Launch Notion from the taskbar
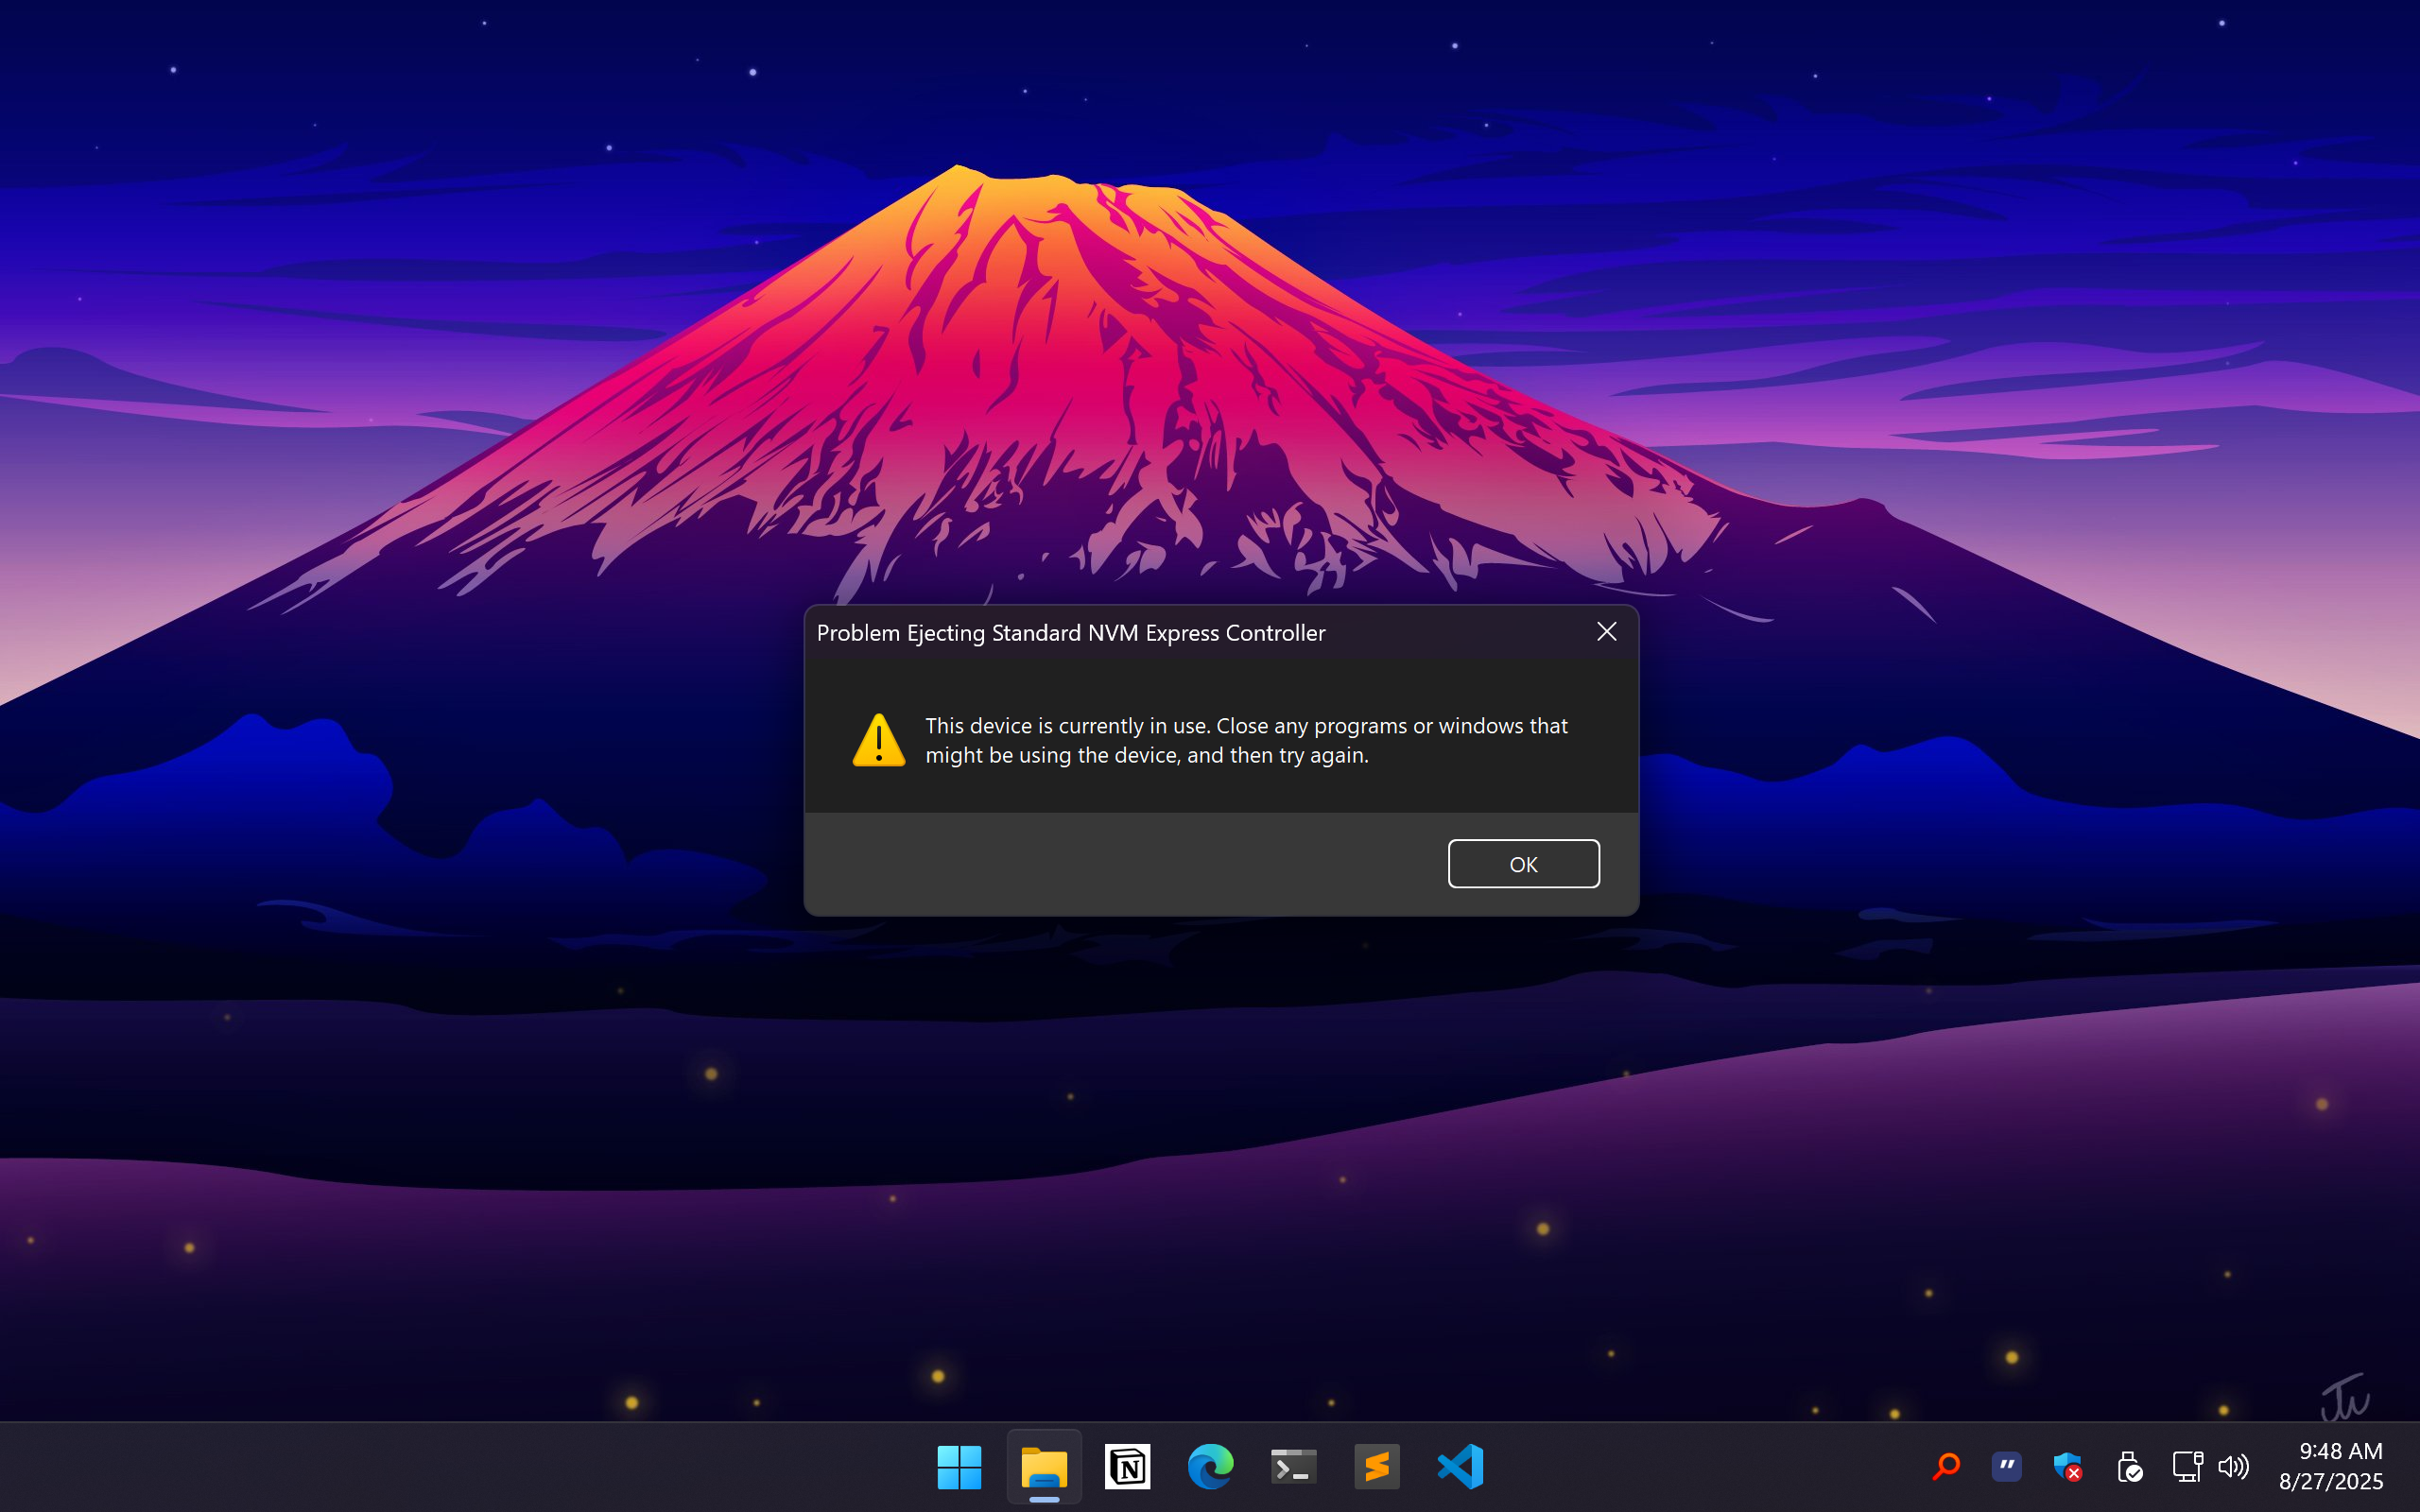 pyautogui.click(x=1127, y=1467)
